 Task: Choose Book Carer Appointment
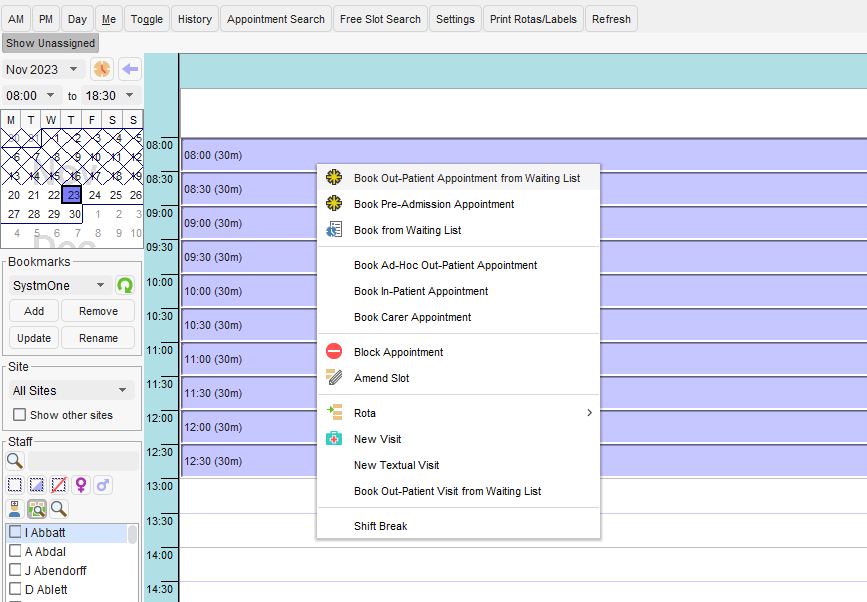(412, 317)
